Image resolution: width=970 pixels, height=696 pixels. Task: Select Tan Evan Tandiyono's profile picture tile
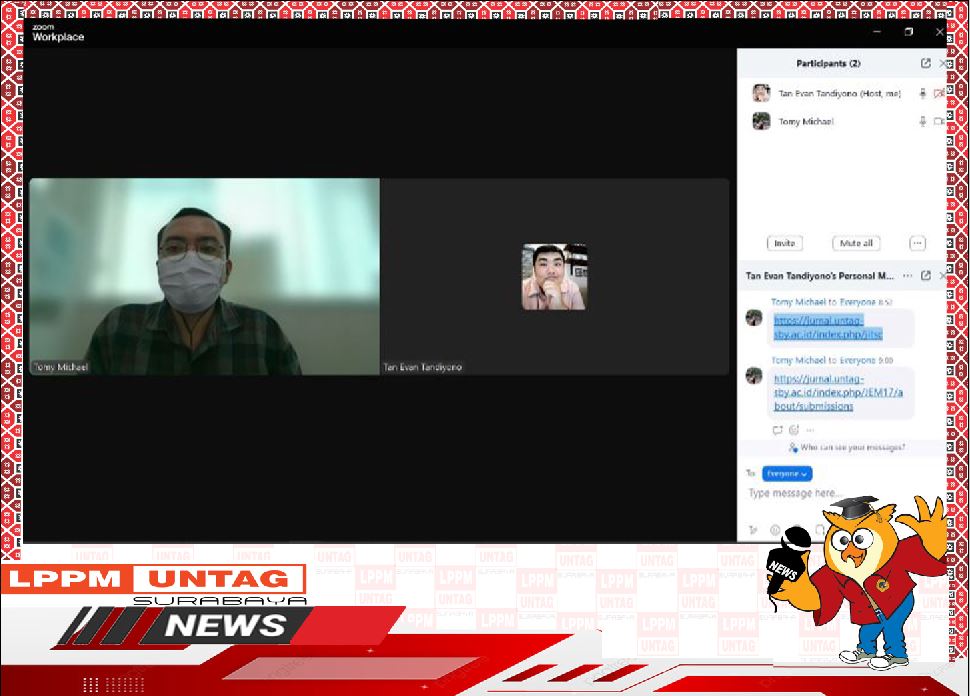(554, 277)
